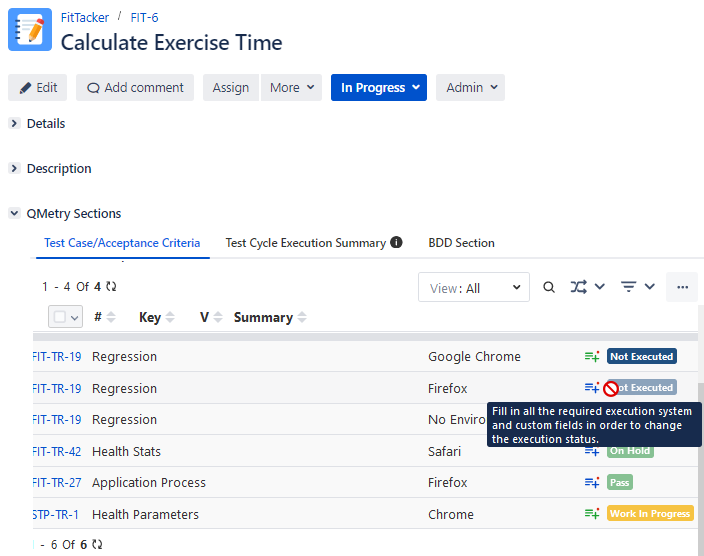Viewport: 704px width, 556px height.
Task: Open the FIT-6 breadcrumb link
Action: 144,18
